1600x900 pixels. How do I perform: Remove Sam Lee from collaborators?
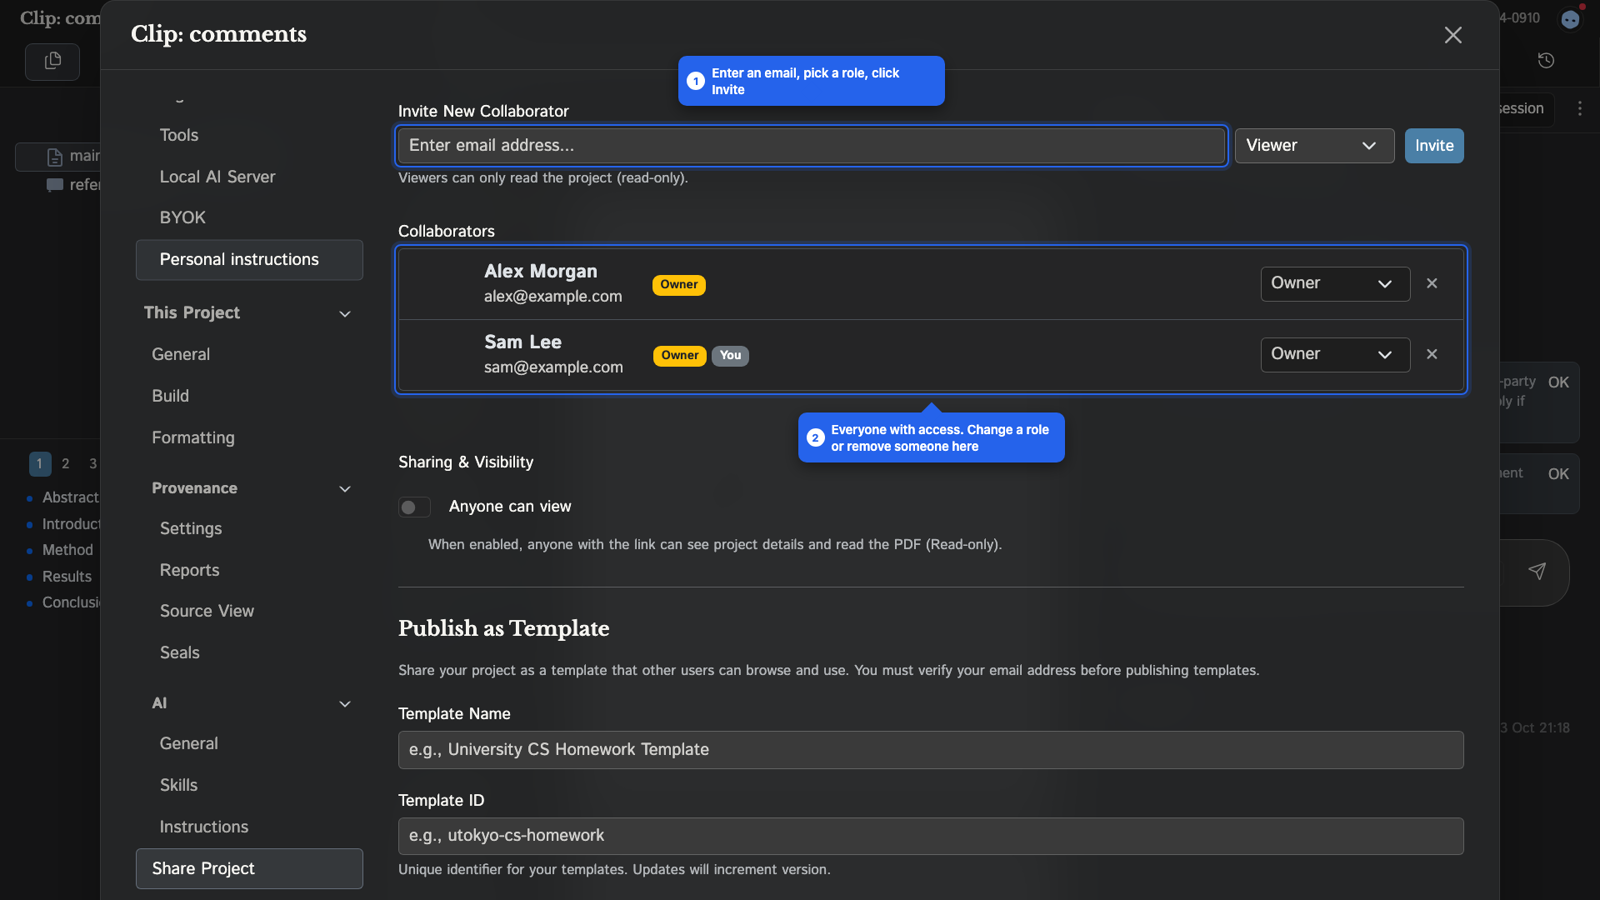(1432, 354)
